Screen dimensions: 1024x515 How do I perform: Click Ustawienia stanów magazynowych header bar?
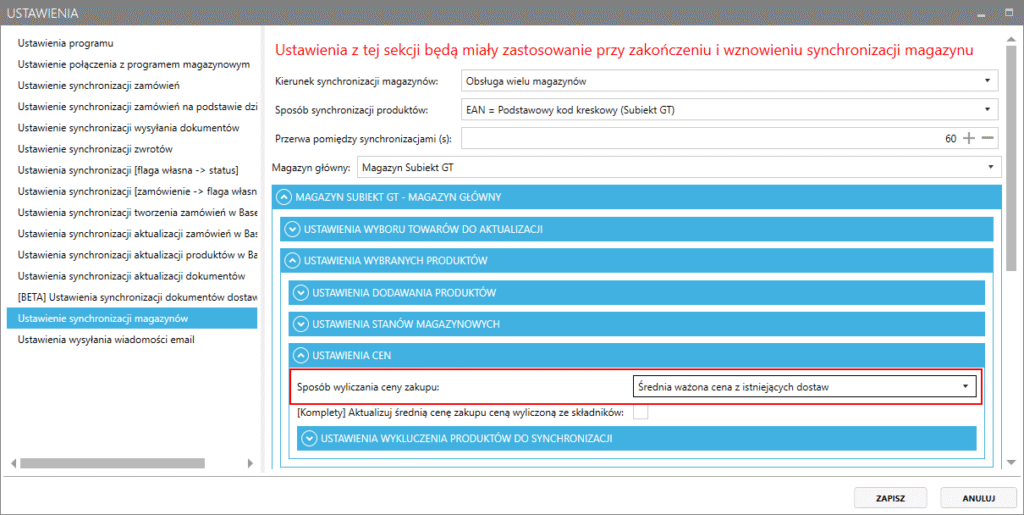(637, 324)
